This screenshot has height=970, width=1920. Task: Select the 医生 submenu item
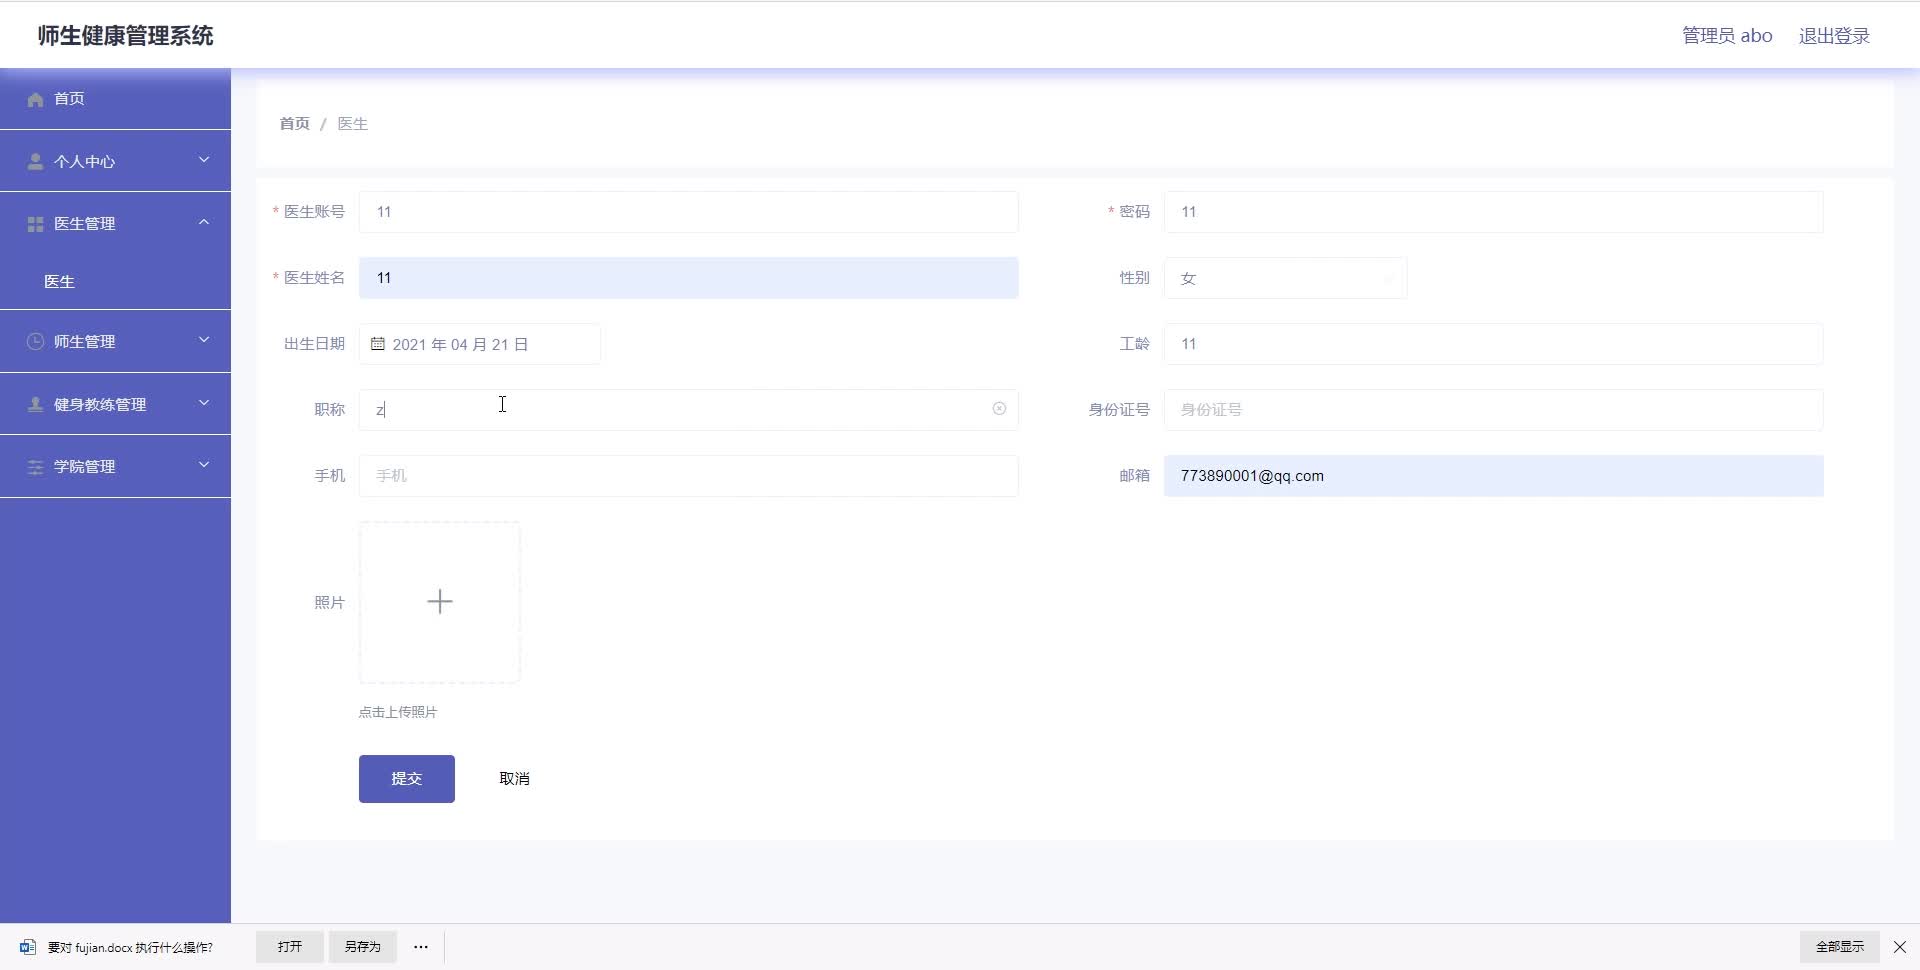point(60,282)
